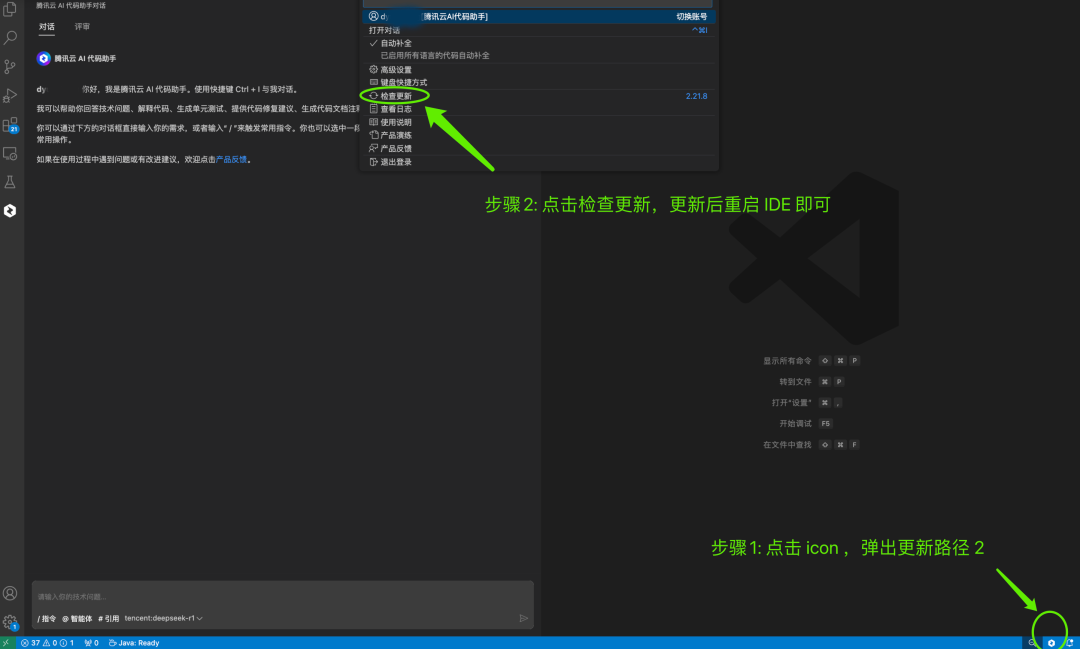Open notifications bell in status bar

point(1070,643)
